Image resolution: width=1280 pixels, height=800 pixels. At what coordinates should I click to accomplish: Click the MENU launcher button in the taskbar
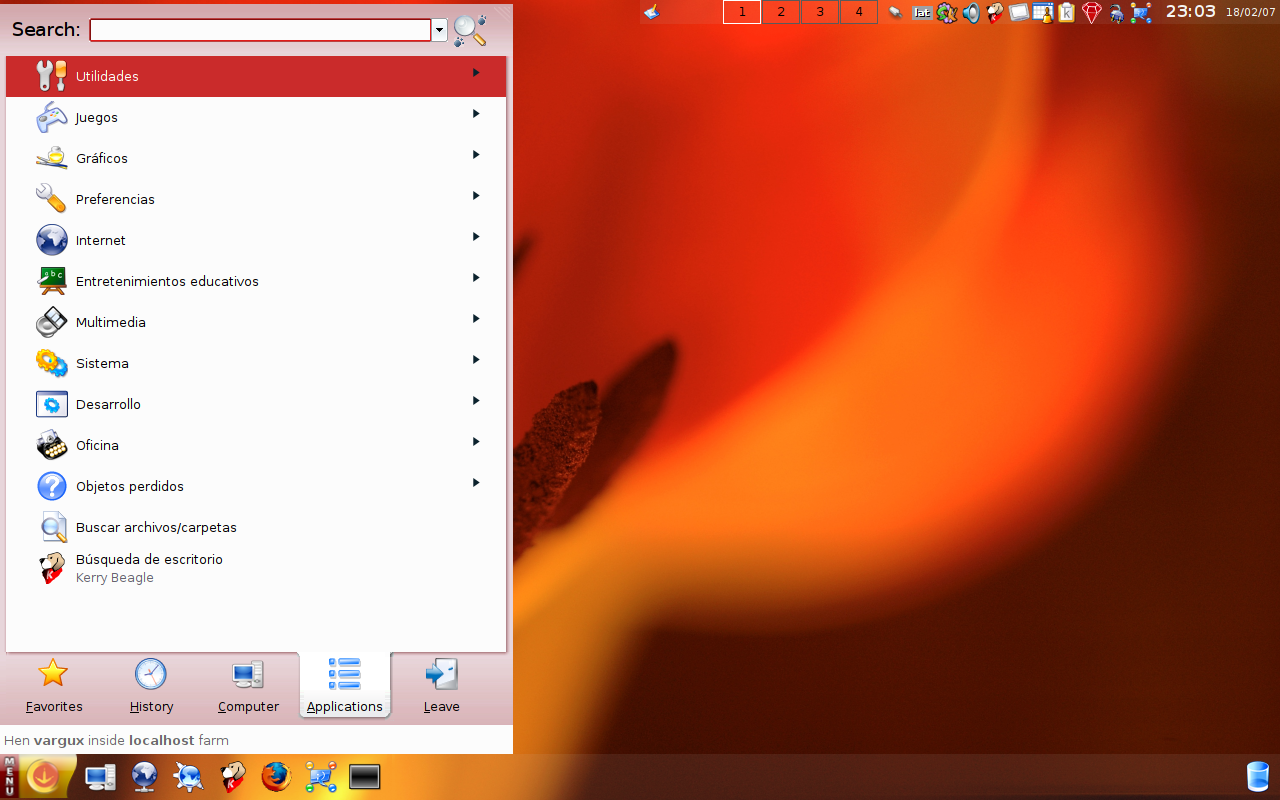pos(10,777)
